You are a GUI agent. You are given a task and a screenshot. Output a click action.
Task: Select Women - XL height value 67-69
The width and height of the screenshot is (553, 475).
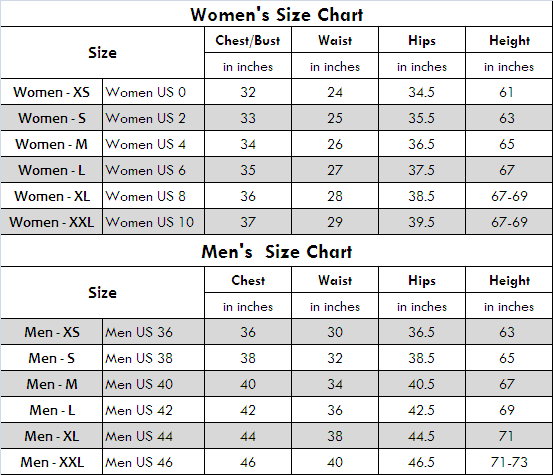[x=509, y=196]
